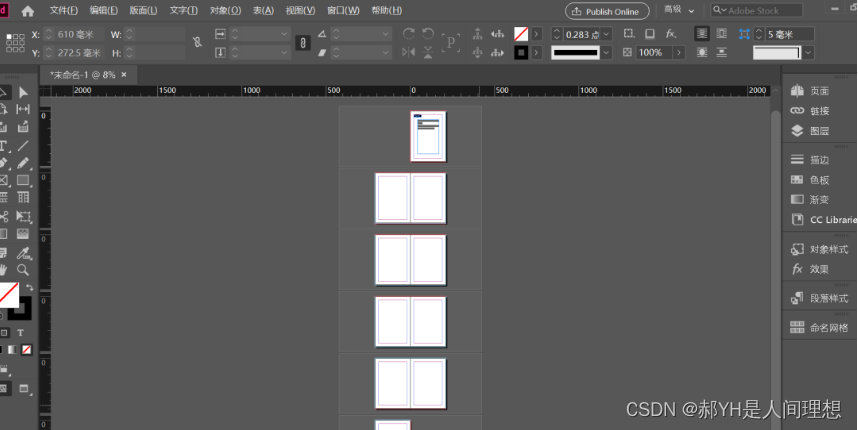Image resolution: width=858 pixels, height=430 pixels.
Task: Open the rotation angle dropdown
Action: click(x=385, y=34)
